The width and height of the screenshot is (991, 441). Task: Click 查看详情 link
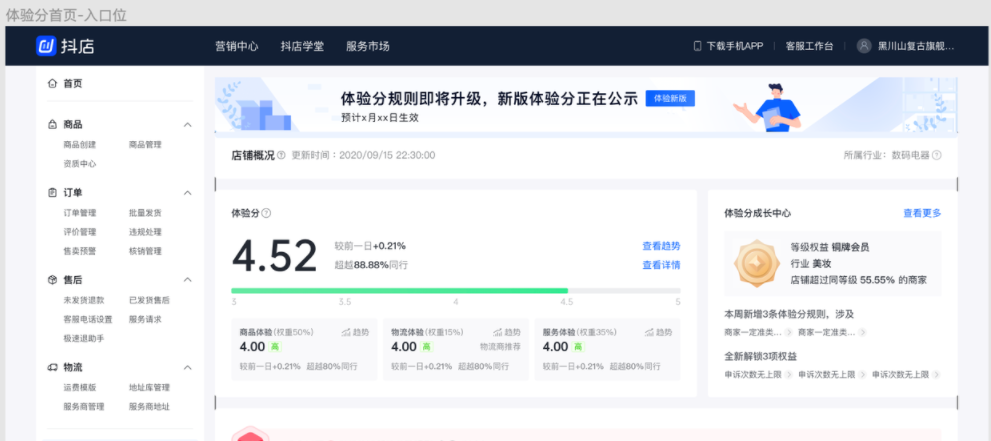[662, 265]
